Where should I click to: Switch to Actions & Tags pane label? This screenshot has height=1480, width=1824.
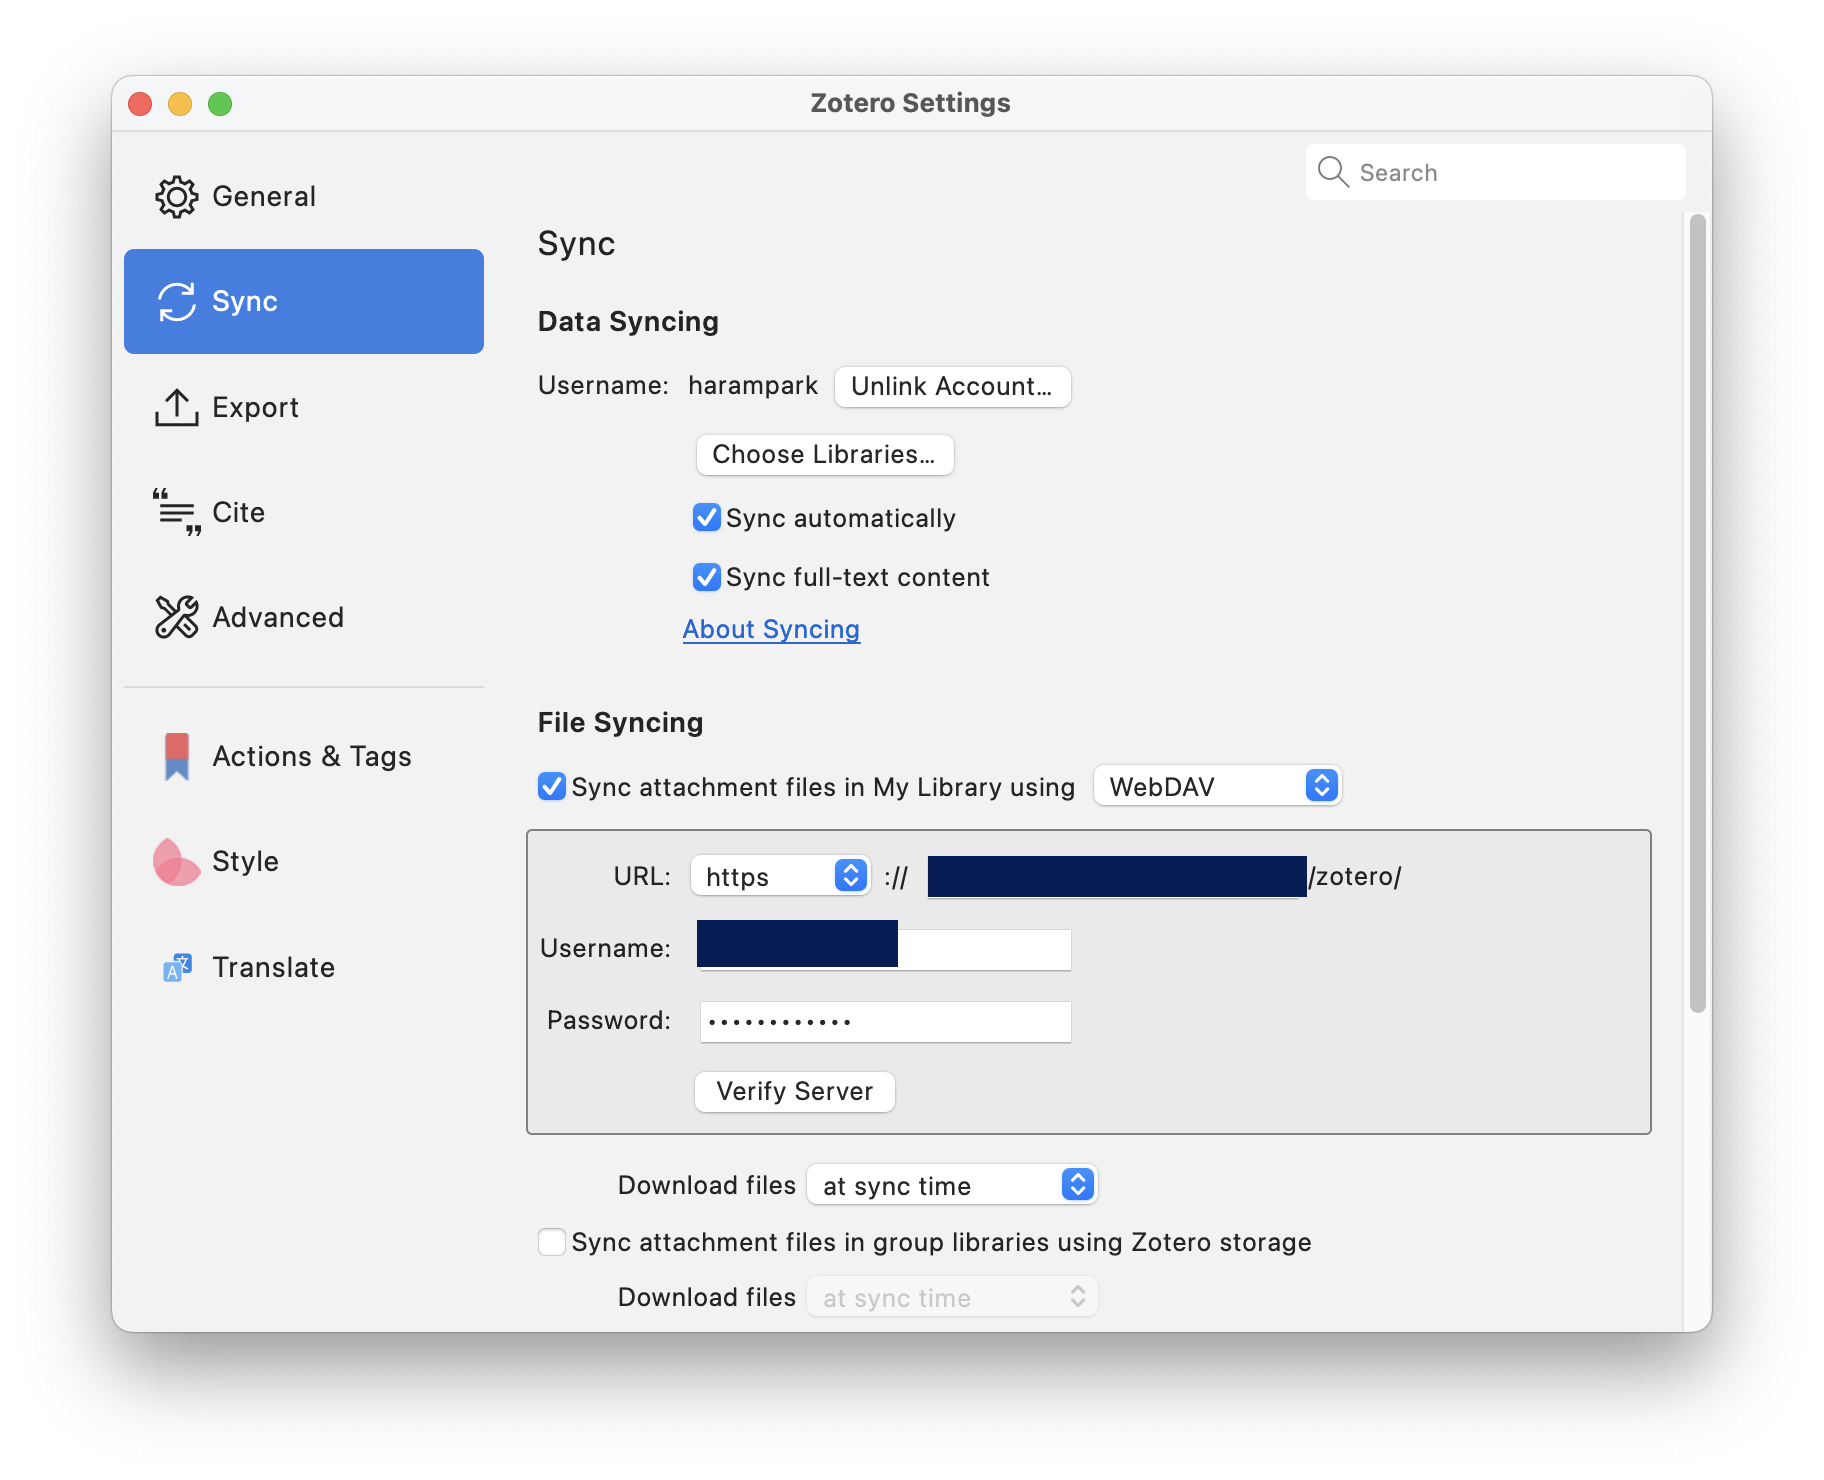[312, 756]
